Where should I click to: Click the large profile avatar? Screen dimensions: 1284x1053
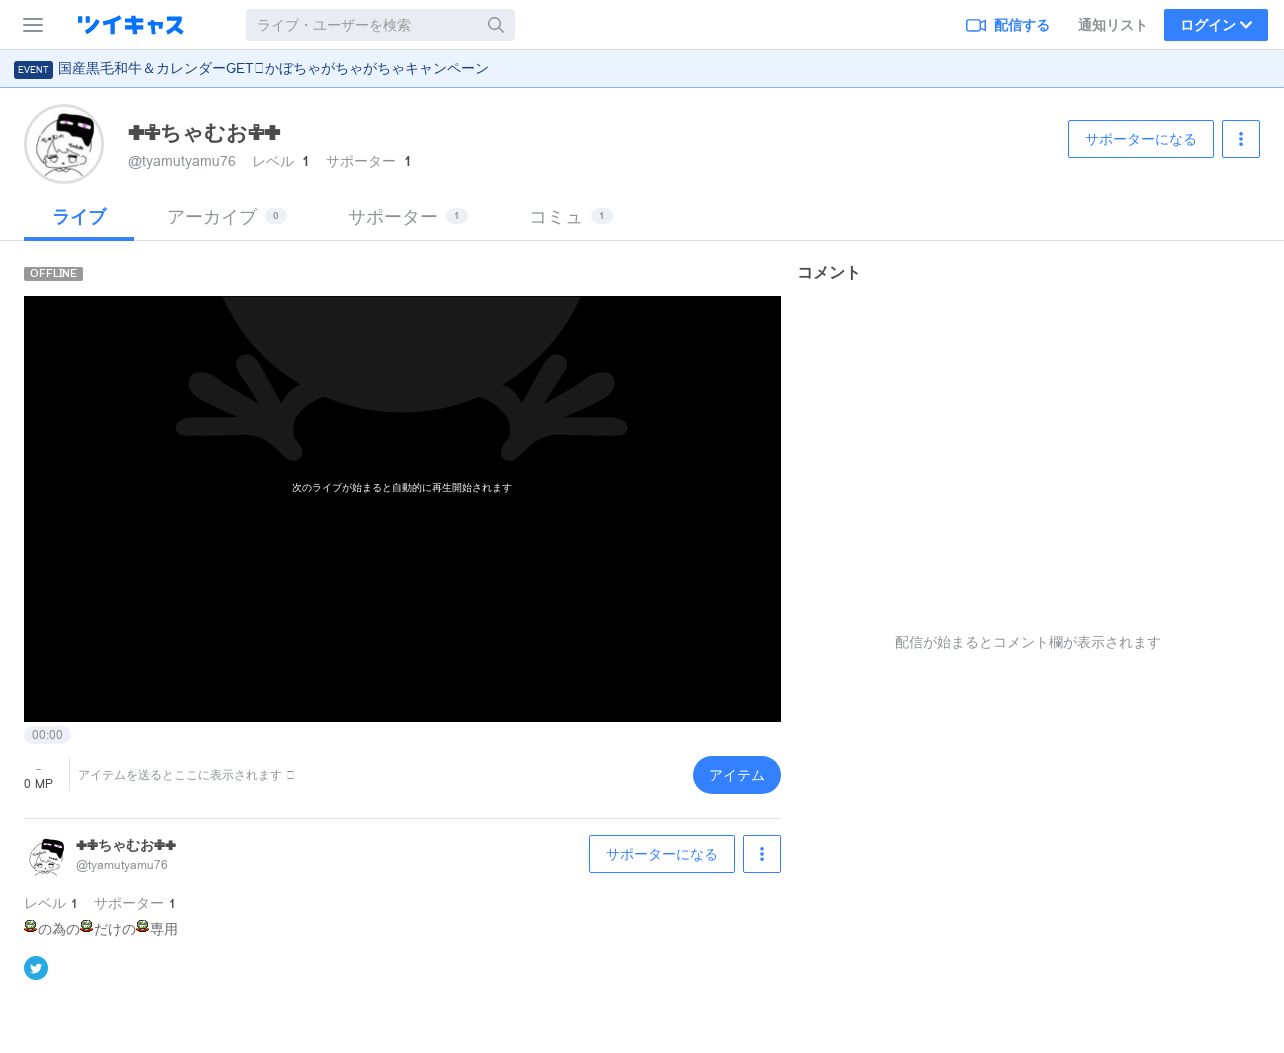pos(64,144)
